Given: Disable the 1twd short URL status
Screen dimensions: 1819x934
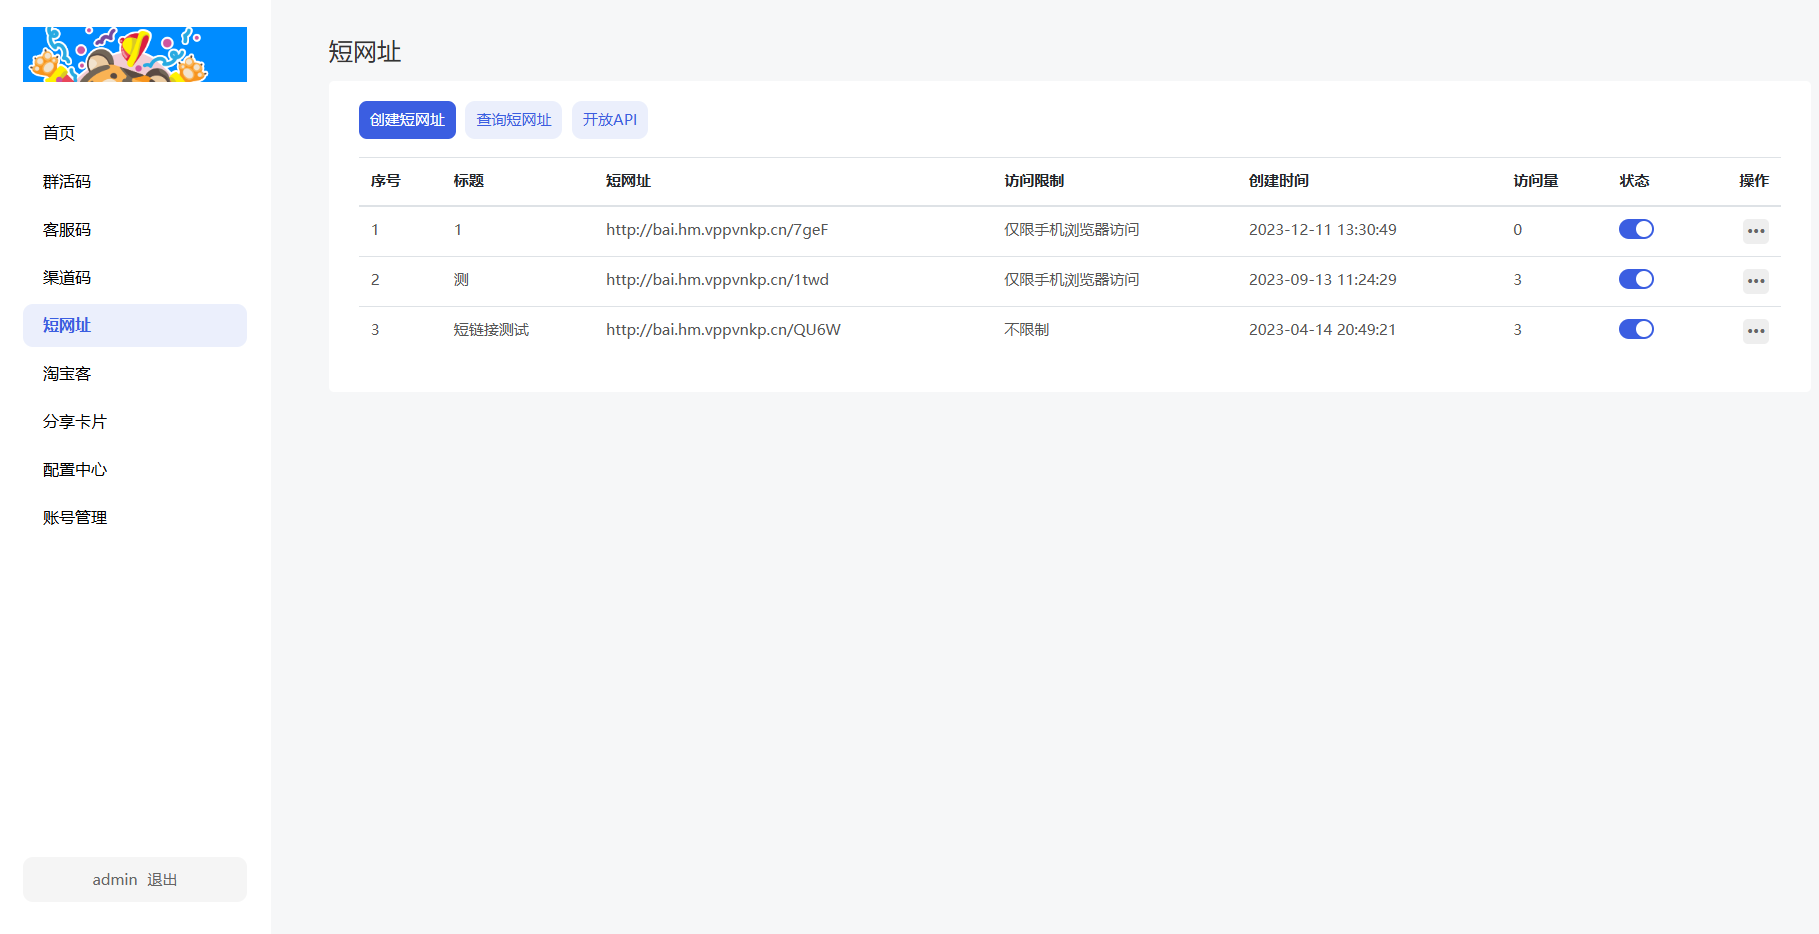Looking at the screenshot, I should [1636, 279].
